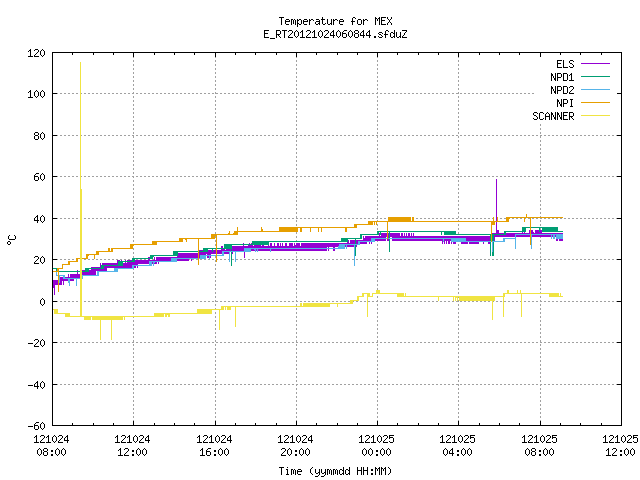Click the x-axis tick label 121025 04:00
The height and width of the screenshot is (480, 640).
pos(457,446)
